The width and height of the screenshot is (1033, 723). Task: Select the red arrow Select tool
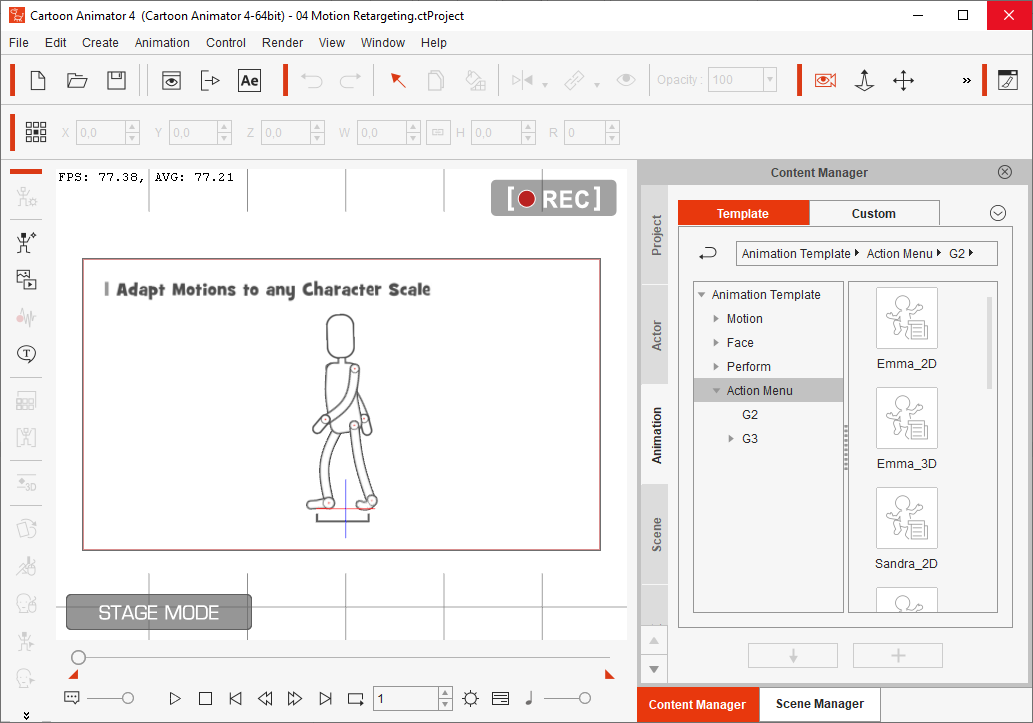click(398, 80)
